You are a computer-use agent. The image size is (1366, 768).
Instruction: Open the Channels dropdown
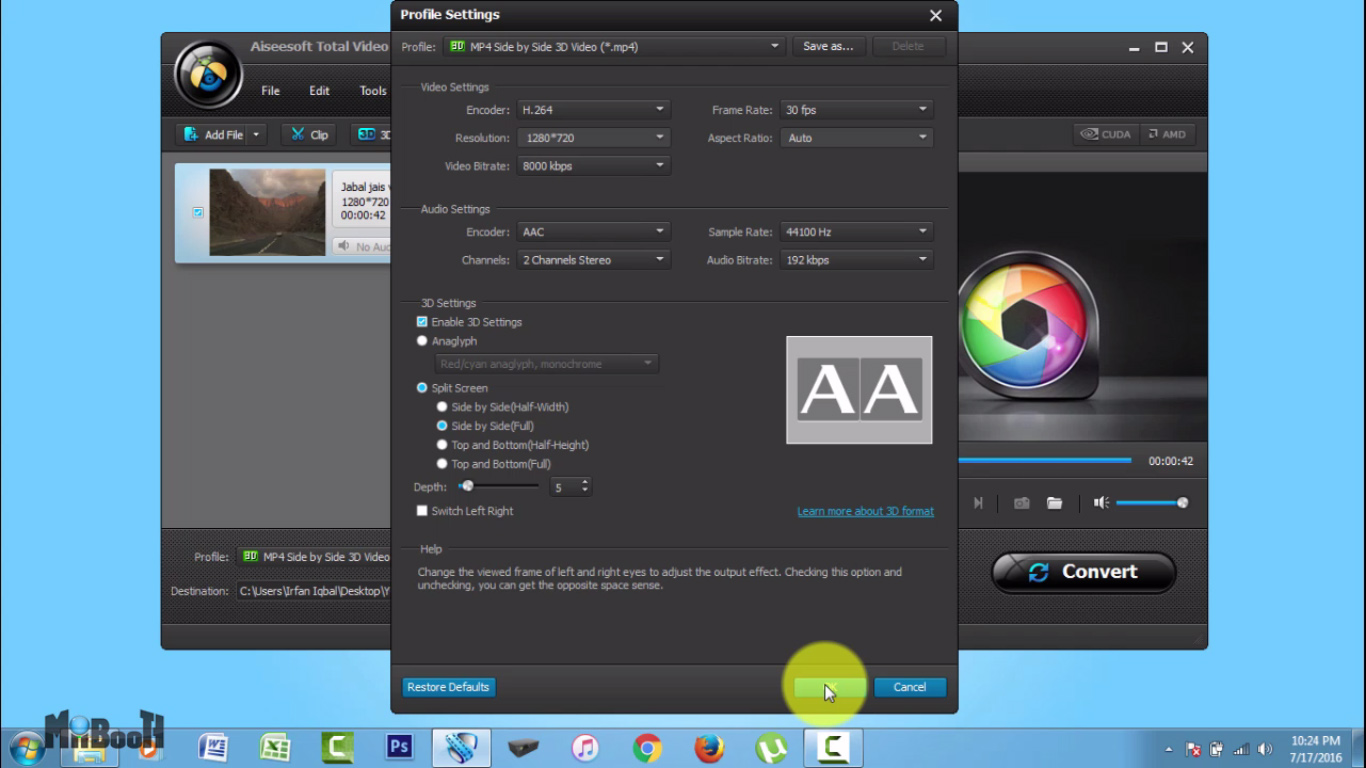[594, 260]
